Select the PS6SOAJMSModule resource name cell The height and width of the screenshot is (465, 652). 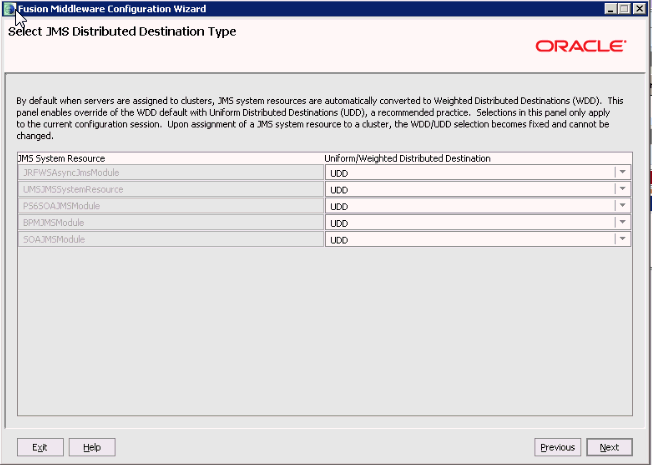tap(170, 206)
